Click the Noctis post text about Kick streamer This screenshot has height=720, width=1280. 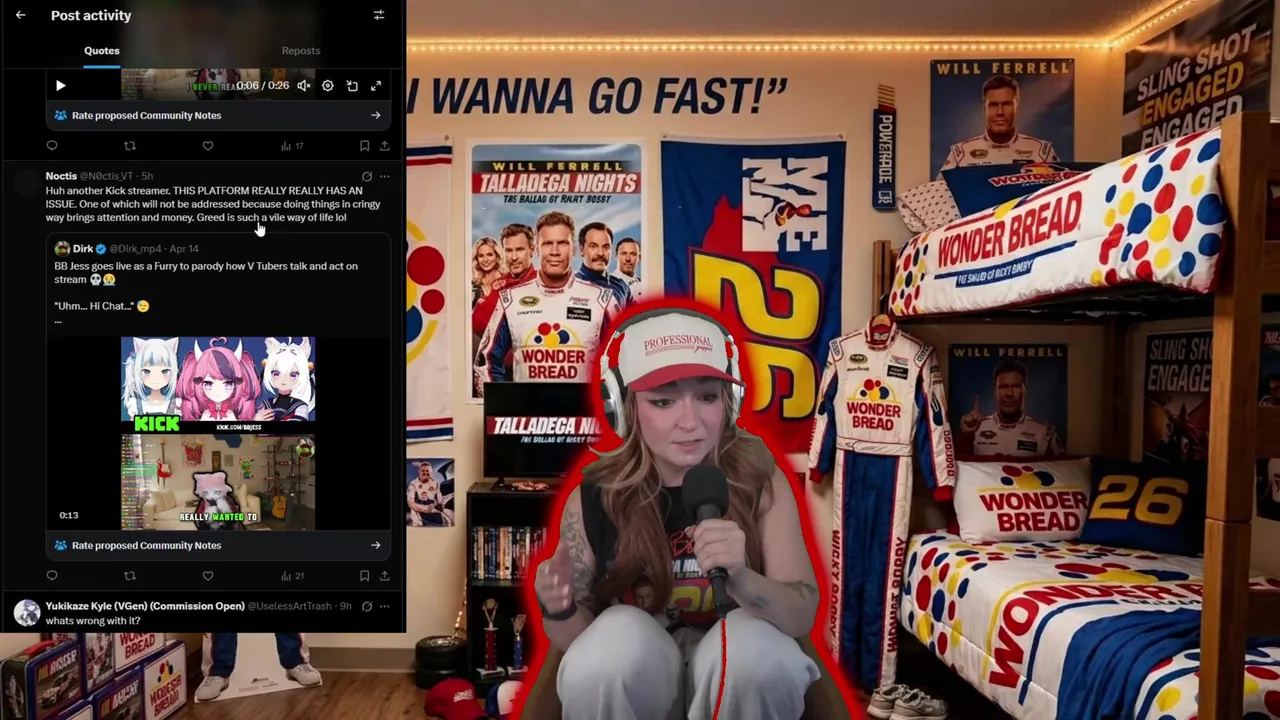click(x=213, y=204)
